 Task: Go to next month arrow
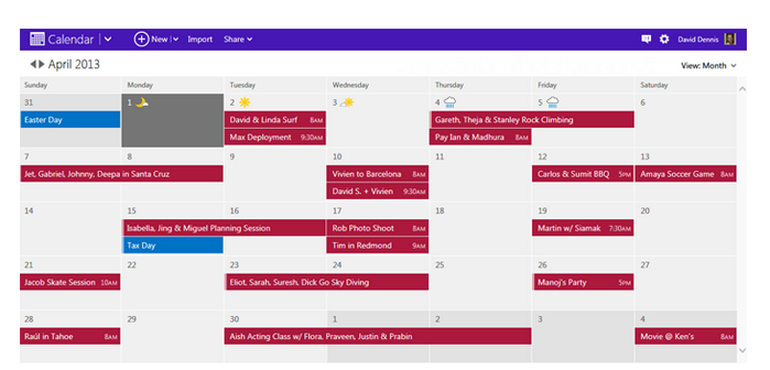pyautogui.click(x=42, y=64)
